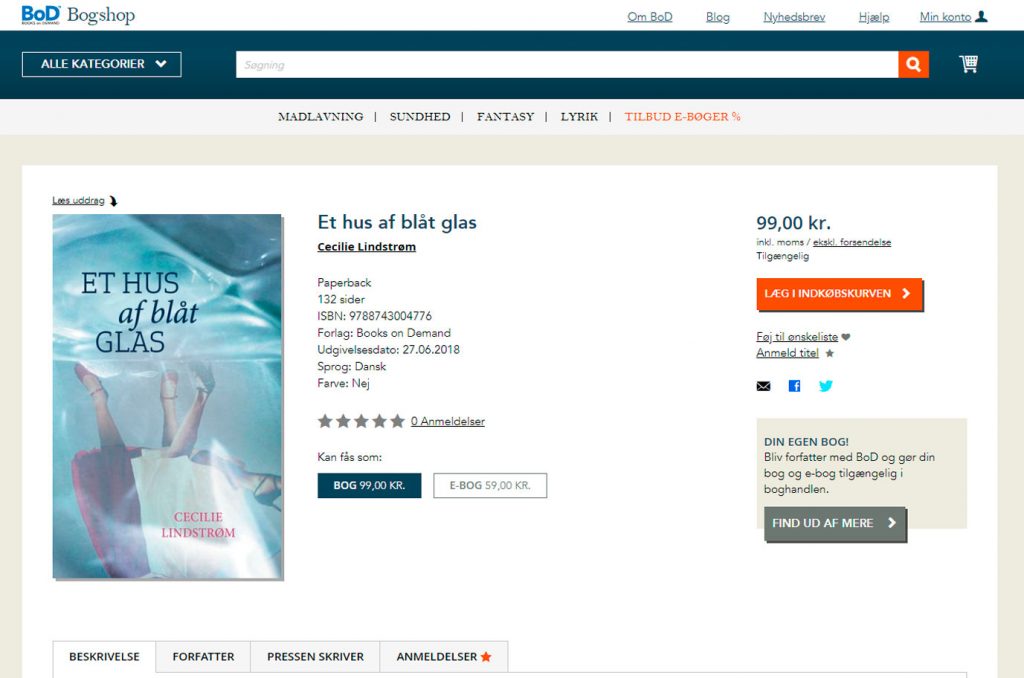Open the PRESSEN SKRIVER tab
1024x678 pixels.
(x=315, y=656)
